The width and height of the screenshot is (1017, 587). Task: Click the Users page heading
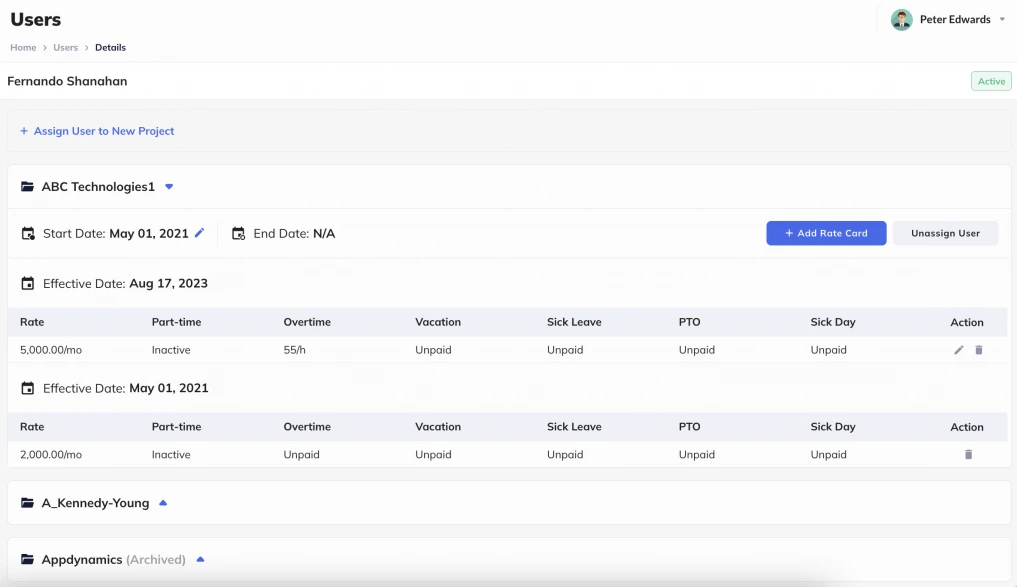36,19
